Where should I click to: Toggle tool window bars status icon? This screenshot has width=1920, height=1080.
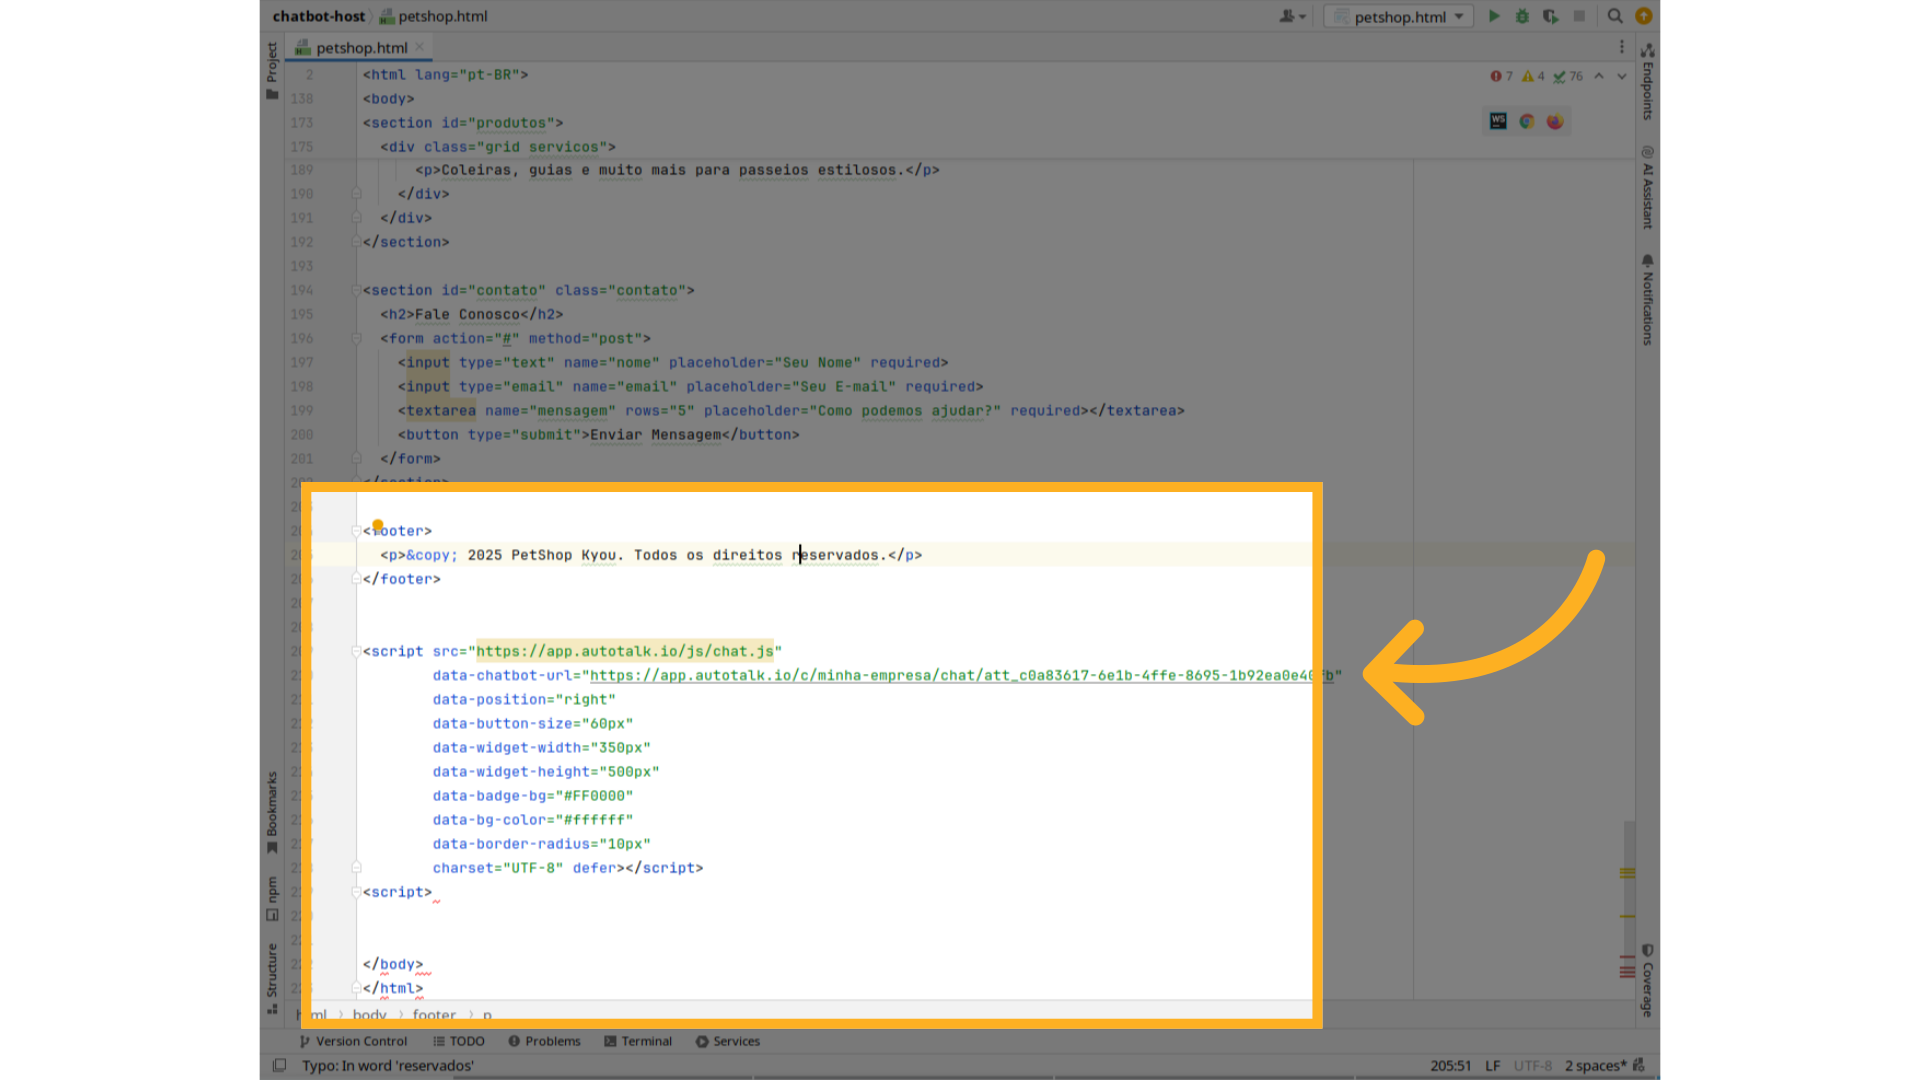coord(280,1066)
